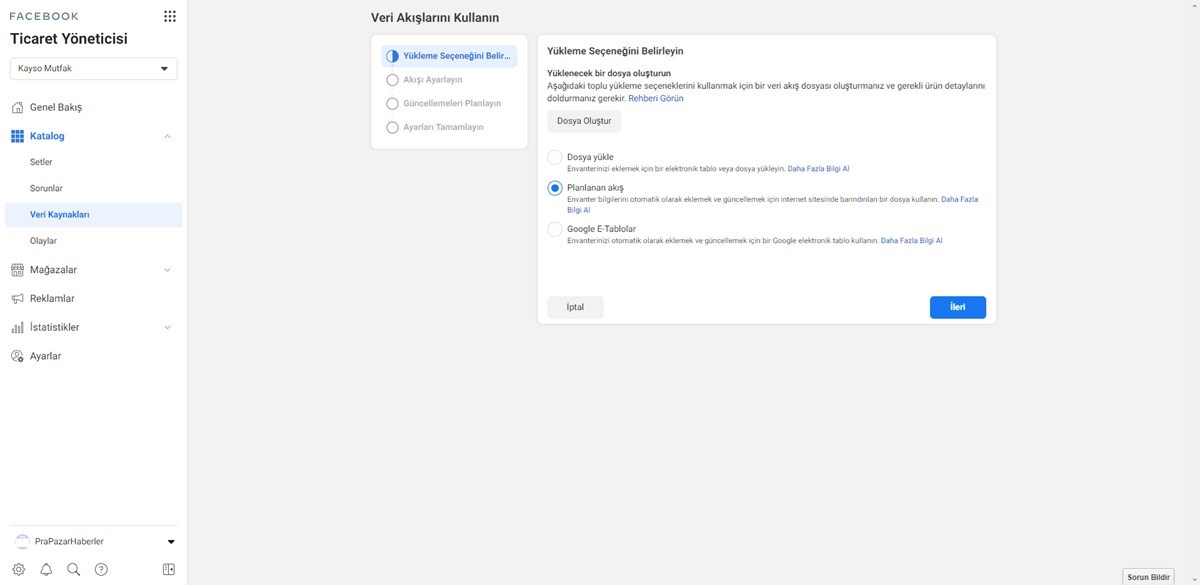Viewport: 1200px width, 585px height.
Task: Open the Facebook apps grid menu
Action: 169,16
